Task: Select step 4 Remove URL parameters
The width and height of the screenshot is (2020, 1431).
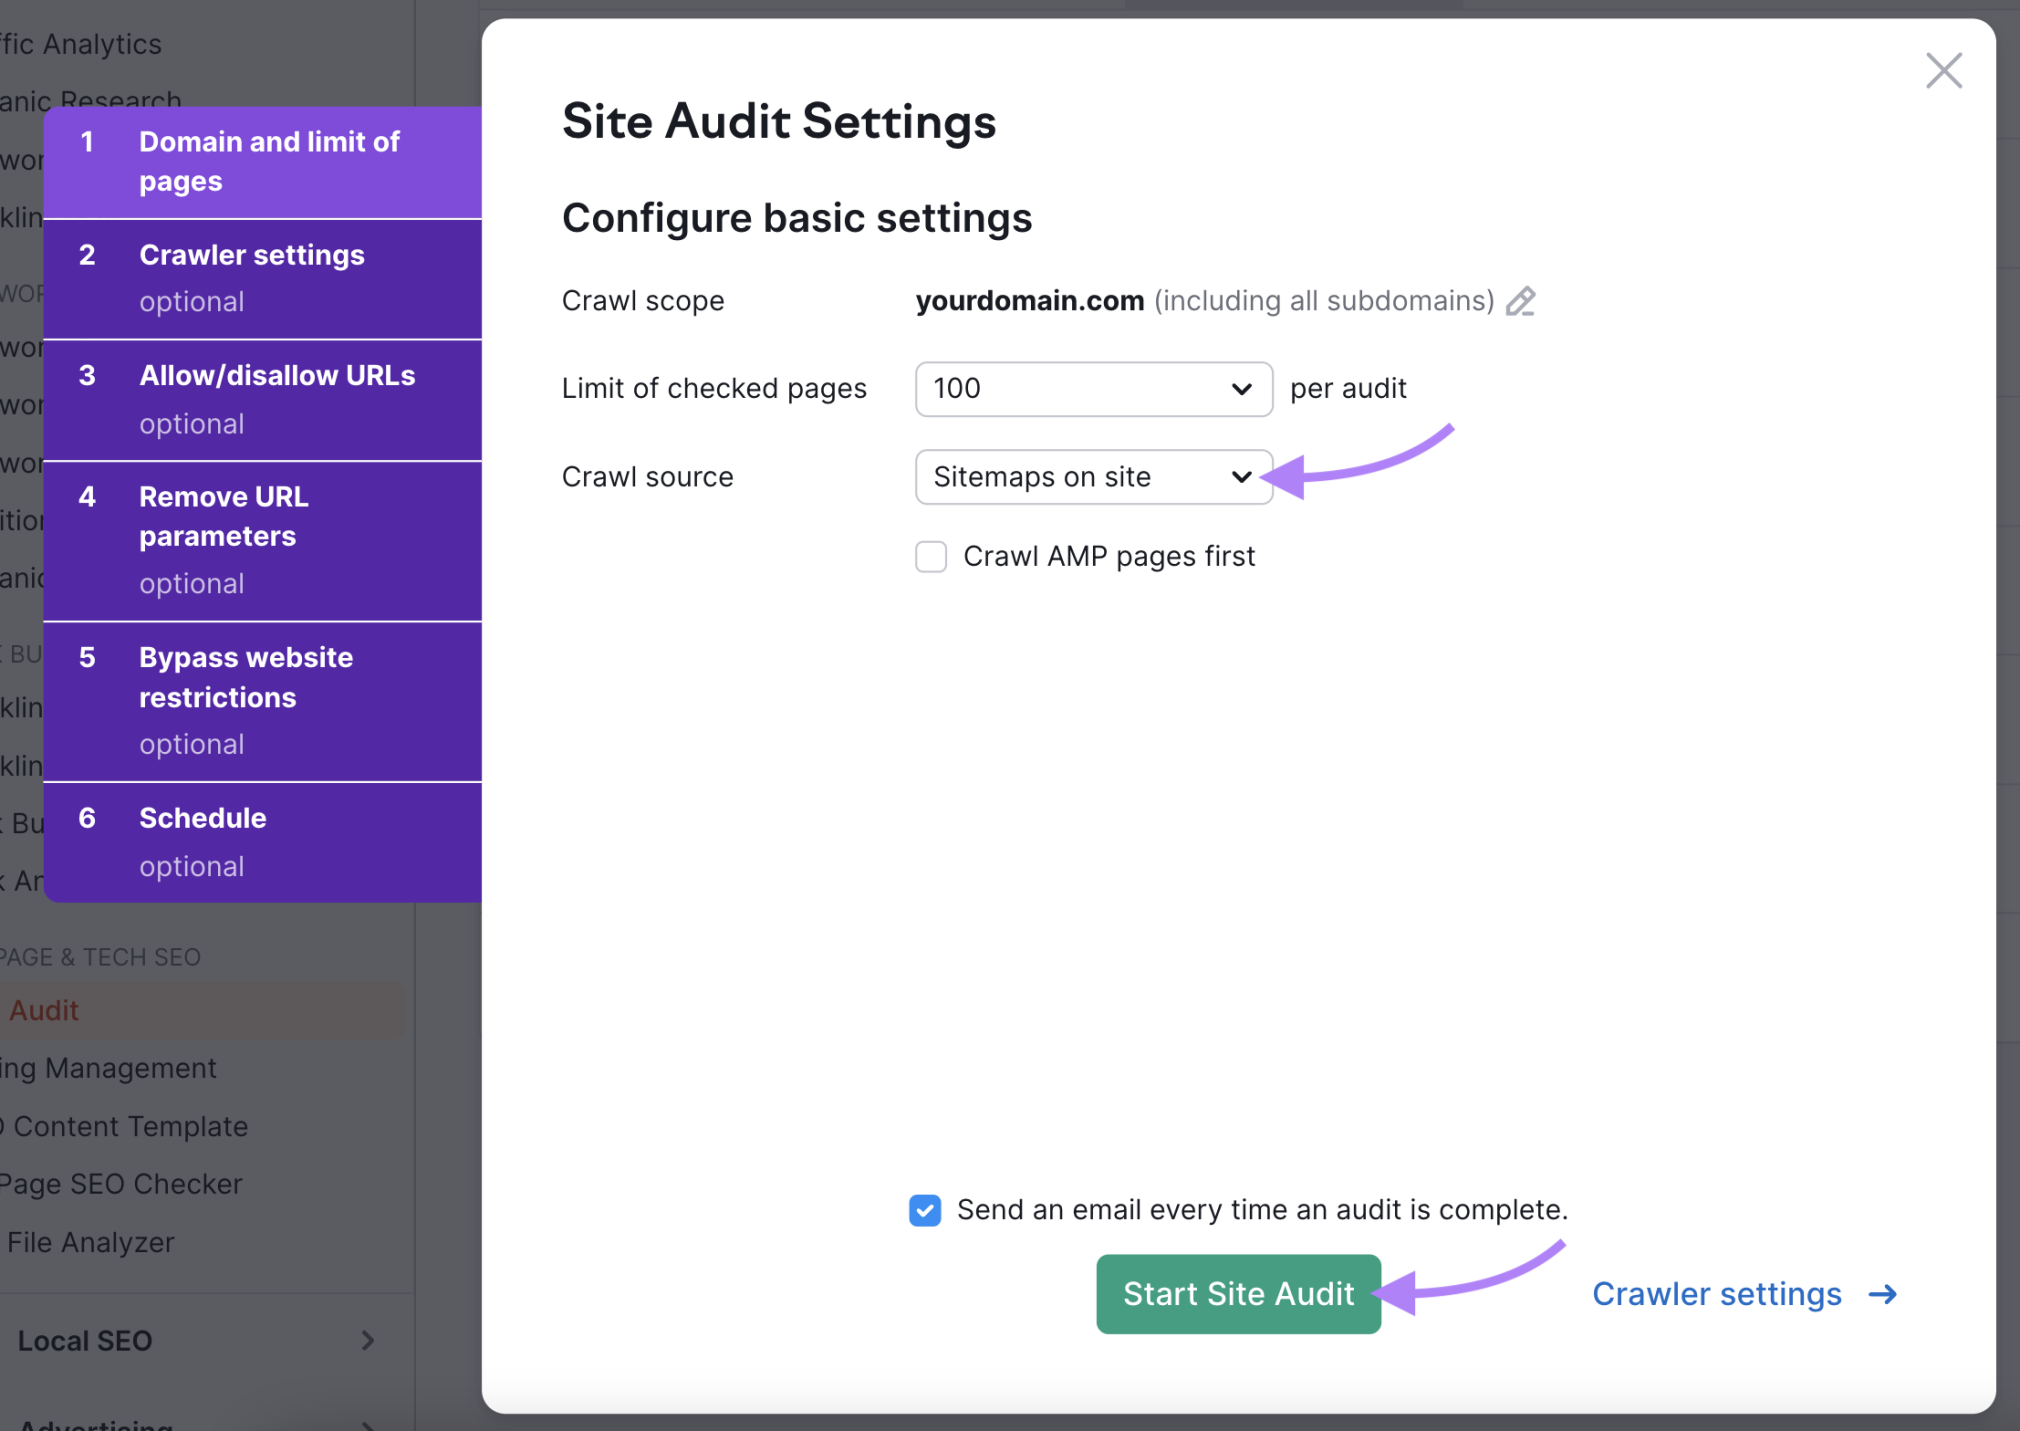Action: 263,541
